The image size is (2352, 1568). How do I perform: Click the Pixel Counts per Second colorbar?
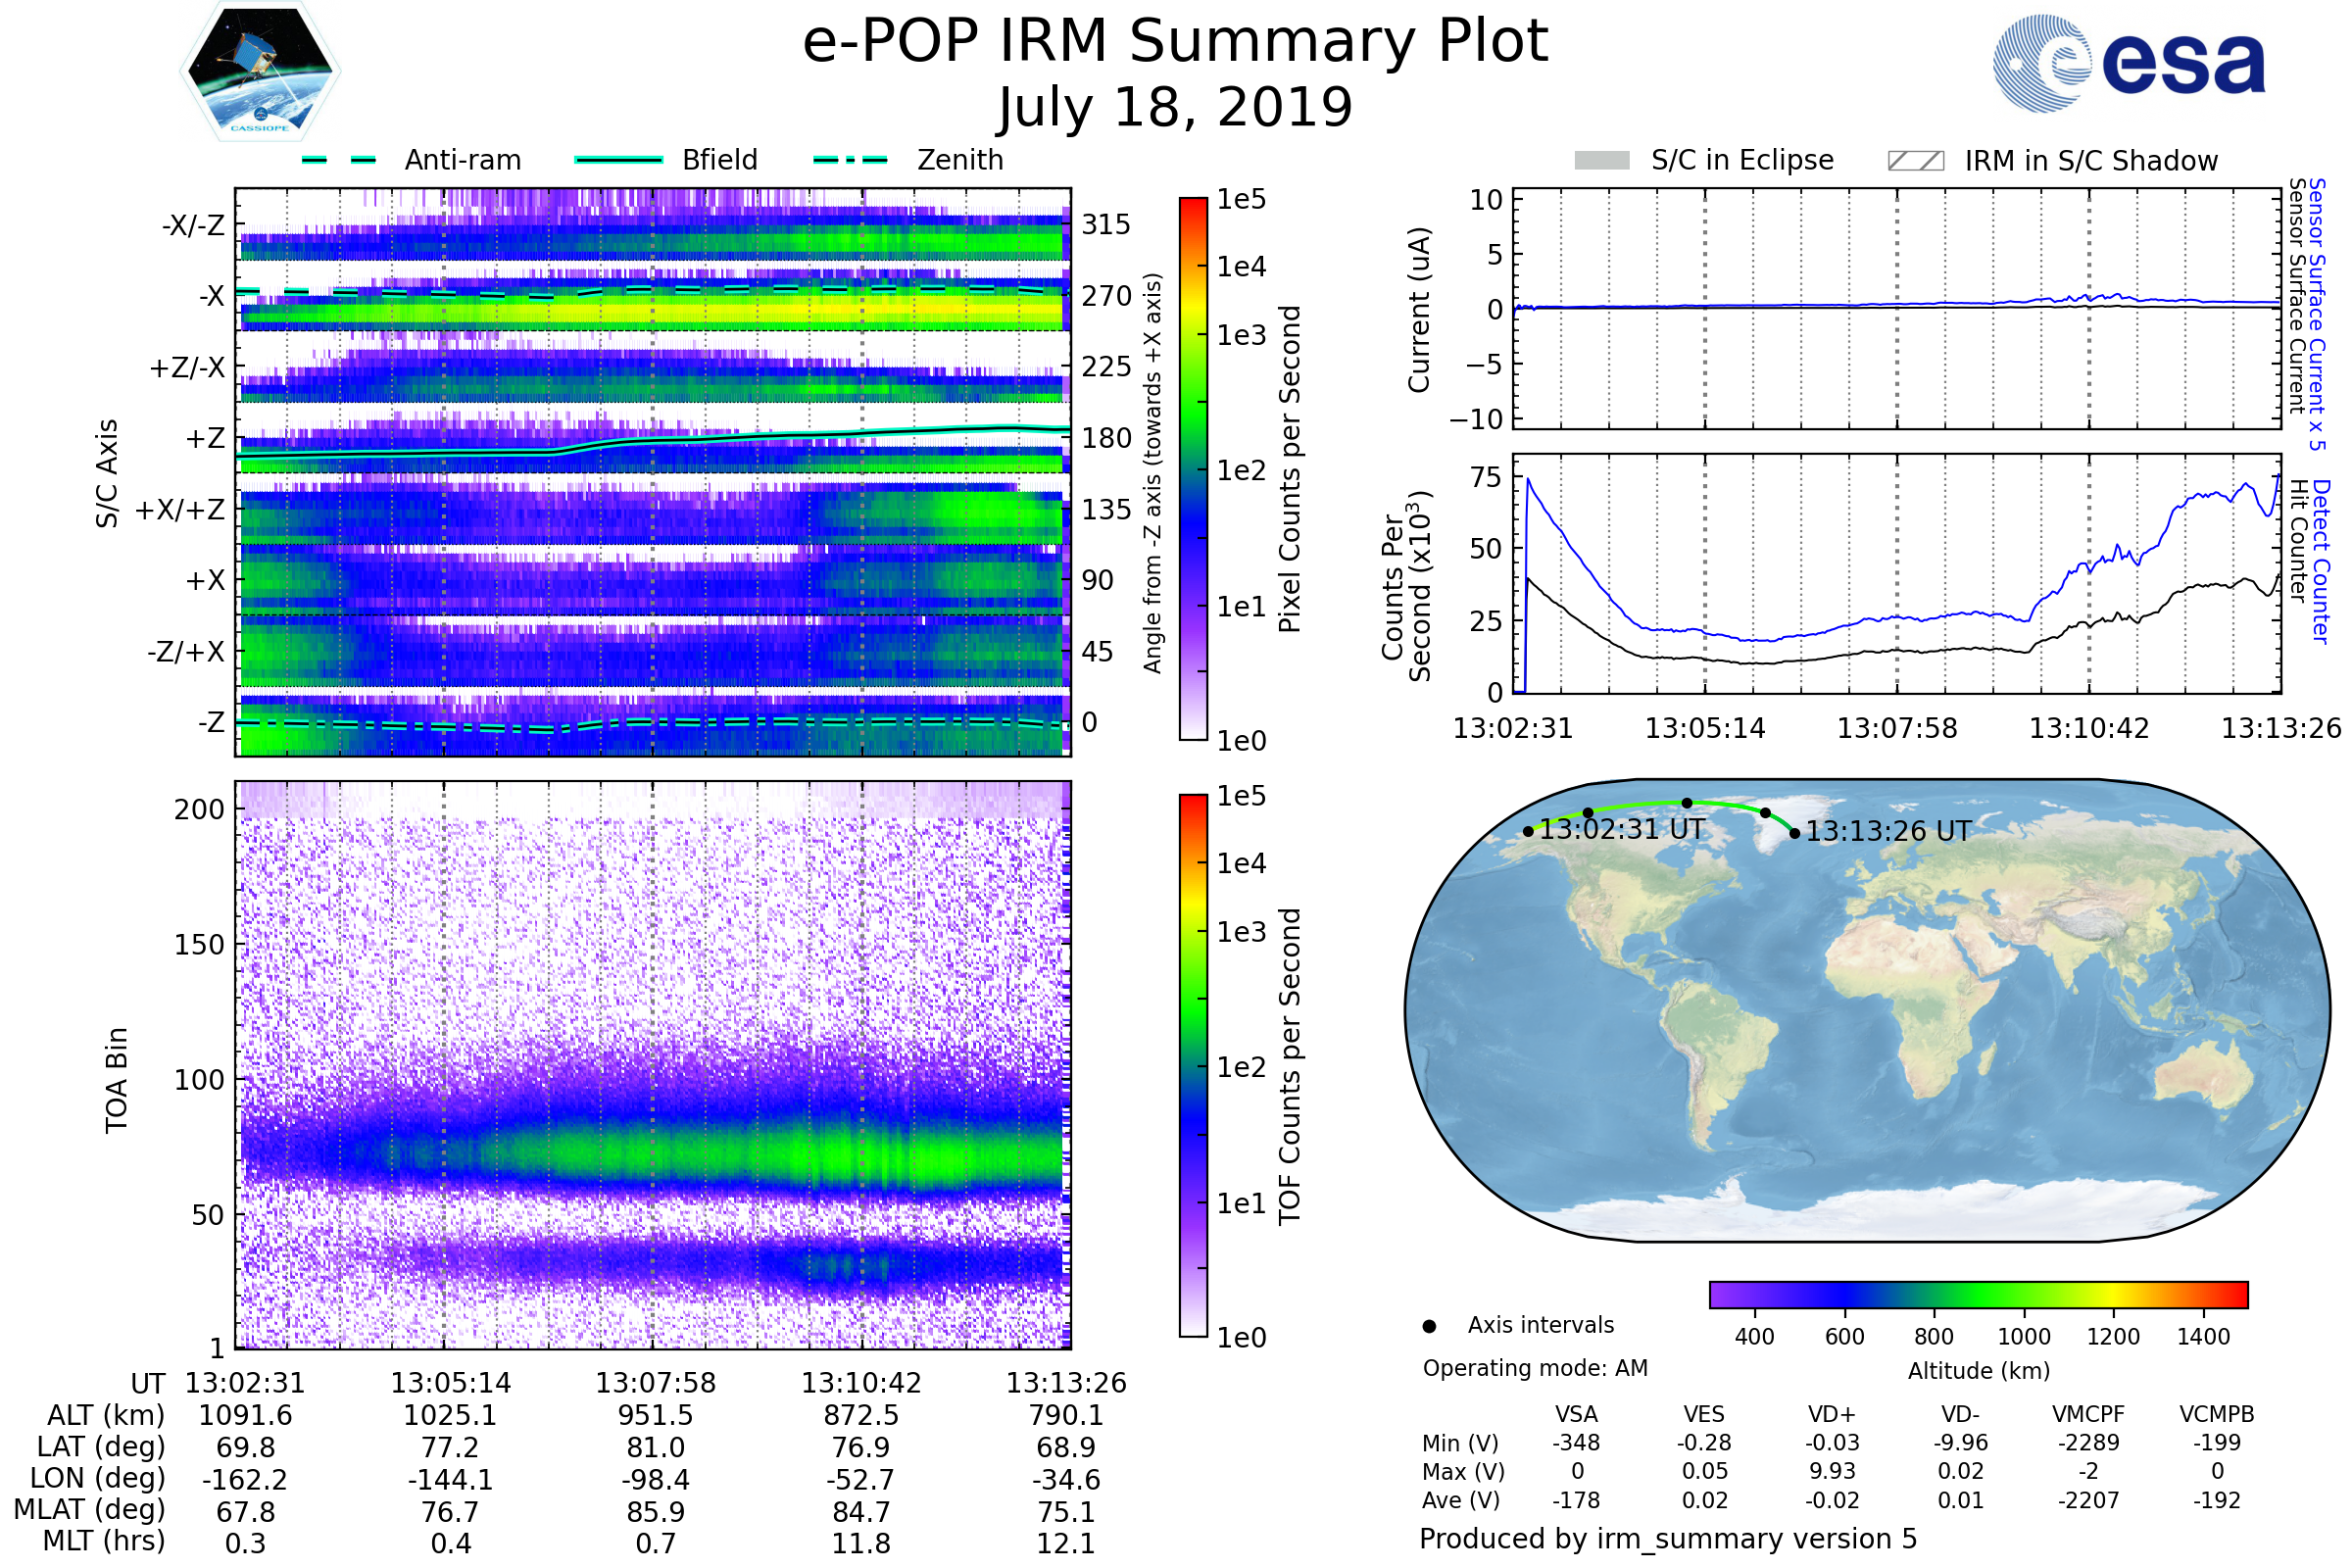point(1193,468)
